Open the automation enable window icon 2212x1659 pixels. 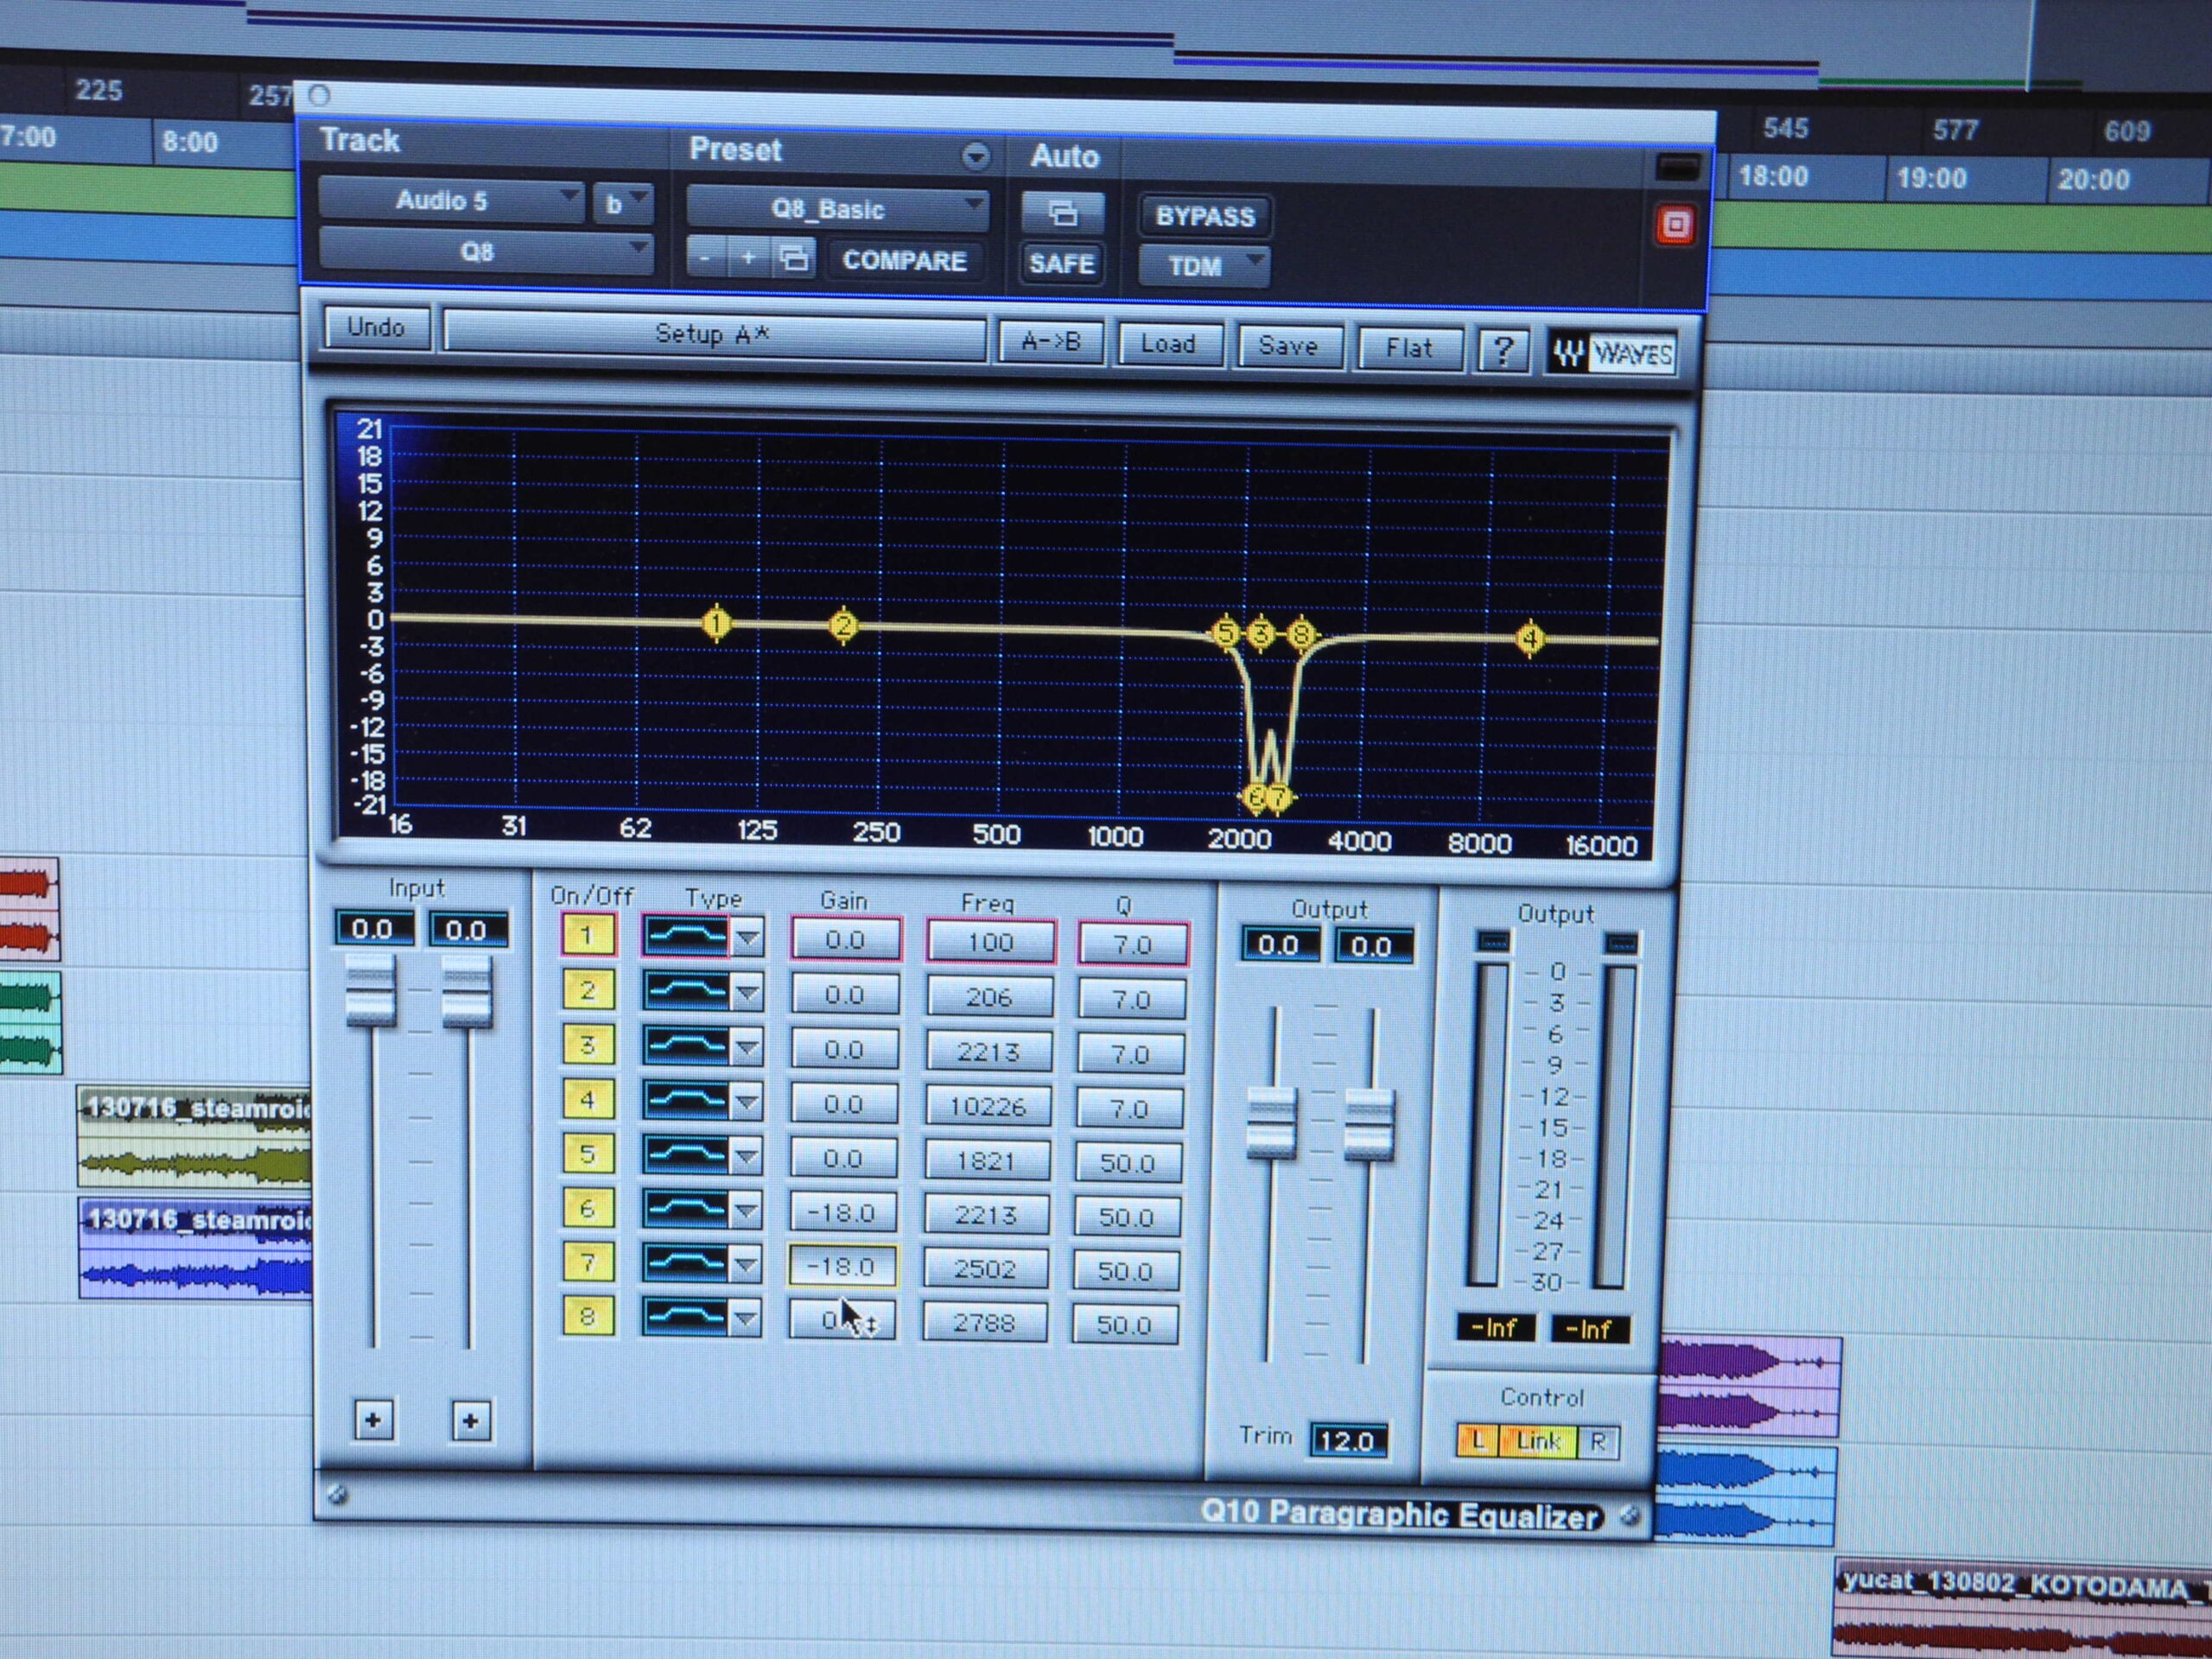point(1063,212)
